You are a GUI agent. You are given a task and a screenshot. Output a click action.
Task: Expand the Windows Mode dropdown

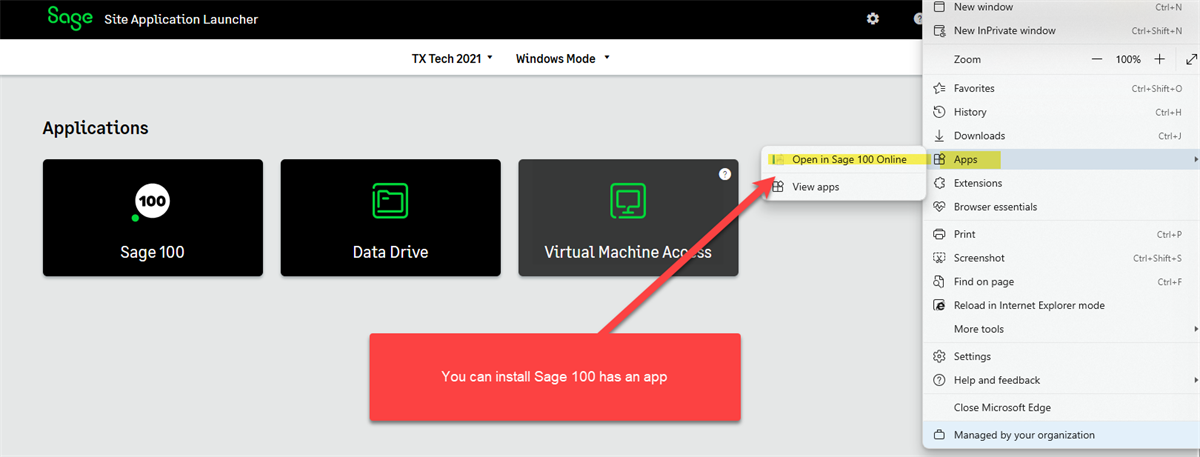(x=563, y=59)
